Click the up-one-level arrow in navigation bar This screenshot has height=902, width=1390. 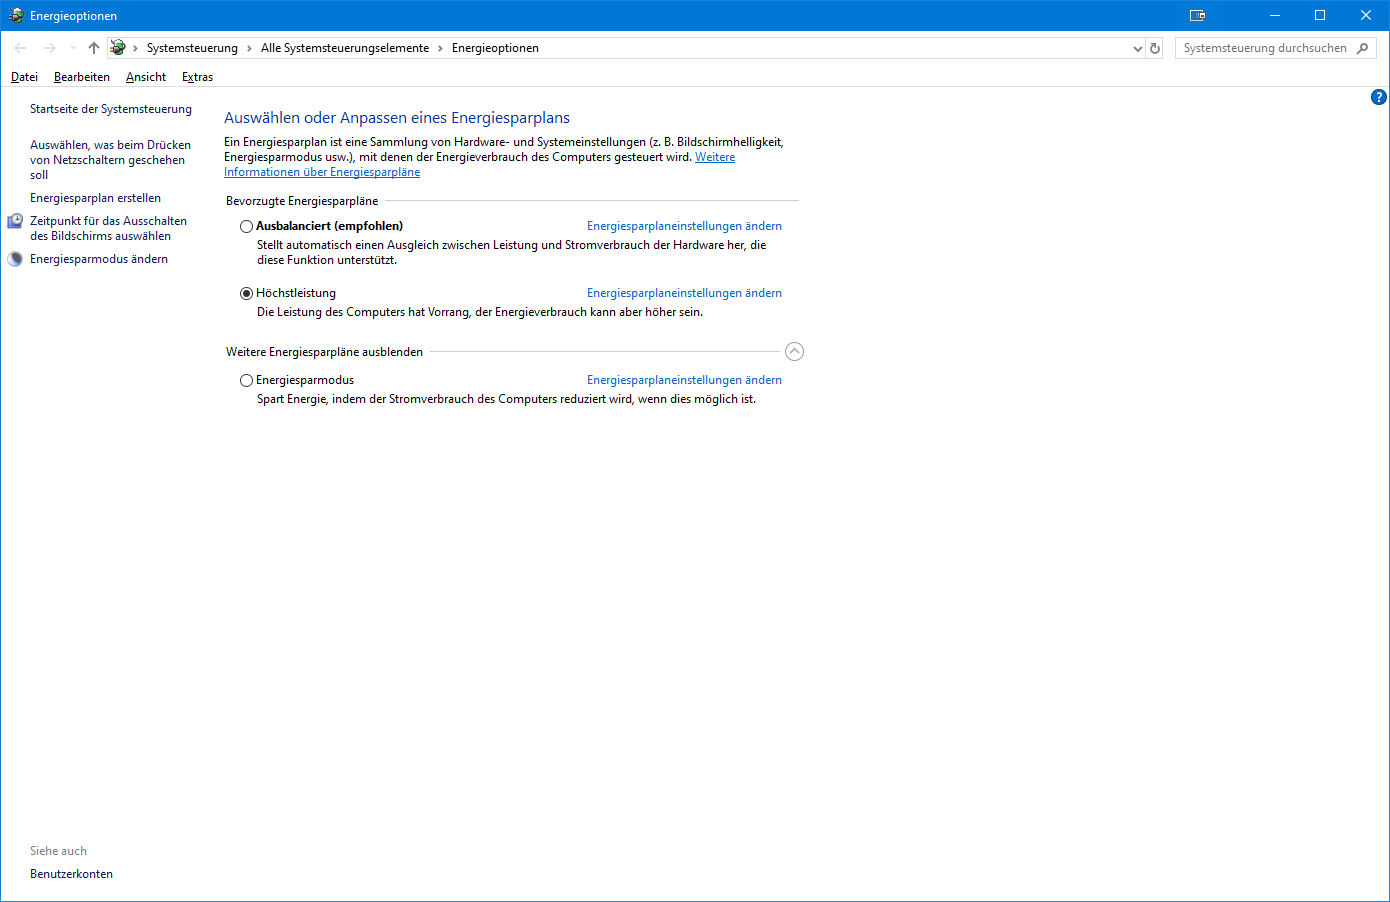coord(93,47)
